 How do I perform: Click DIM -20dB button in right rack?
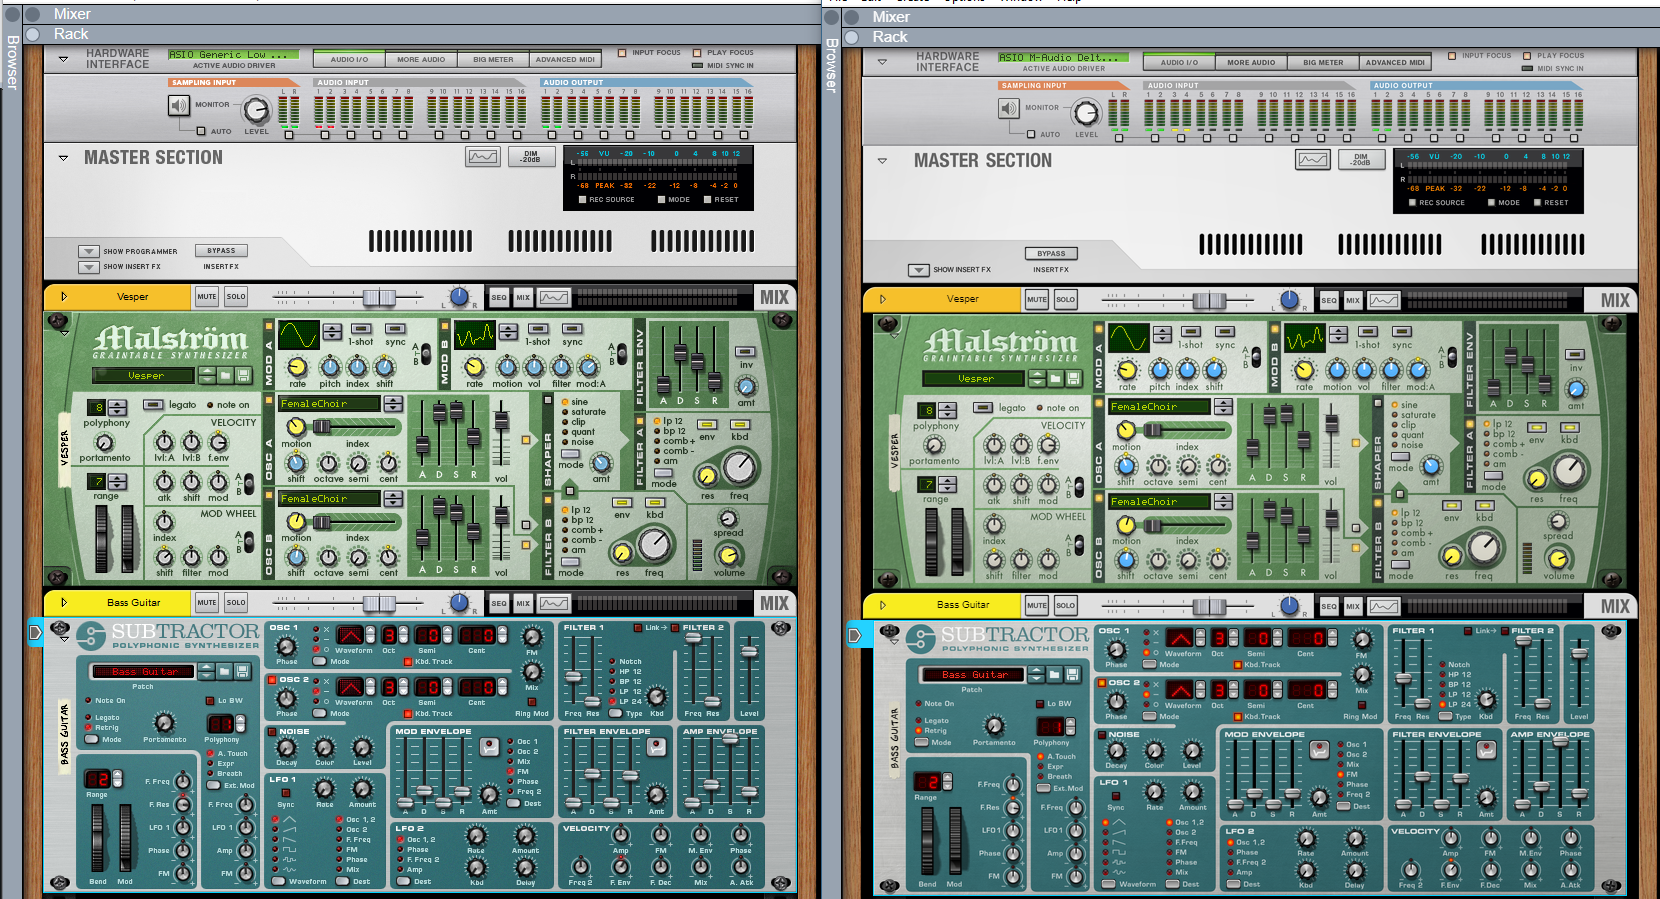click(1361, 160)
